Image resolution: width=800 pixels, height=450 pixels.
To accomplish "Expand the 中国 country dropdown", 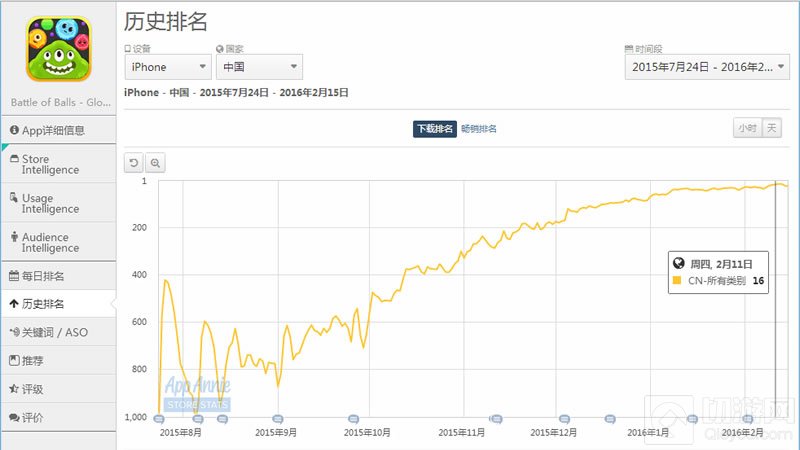I will coord(259,67).
